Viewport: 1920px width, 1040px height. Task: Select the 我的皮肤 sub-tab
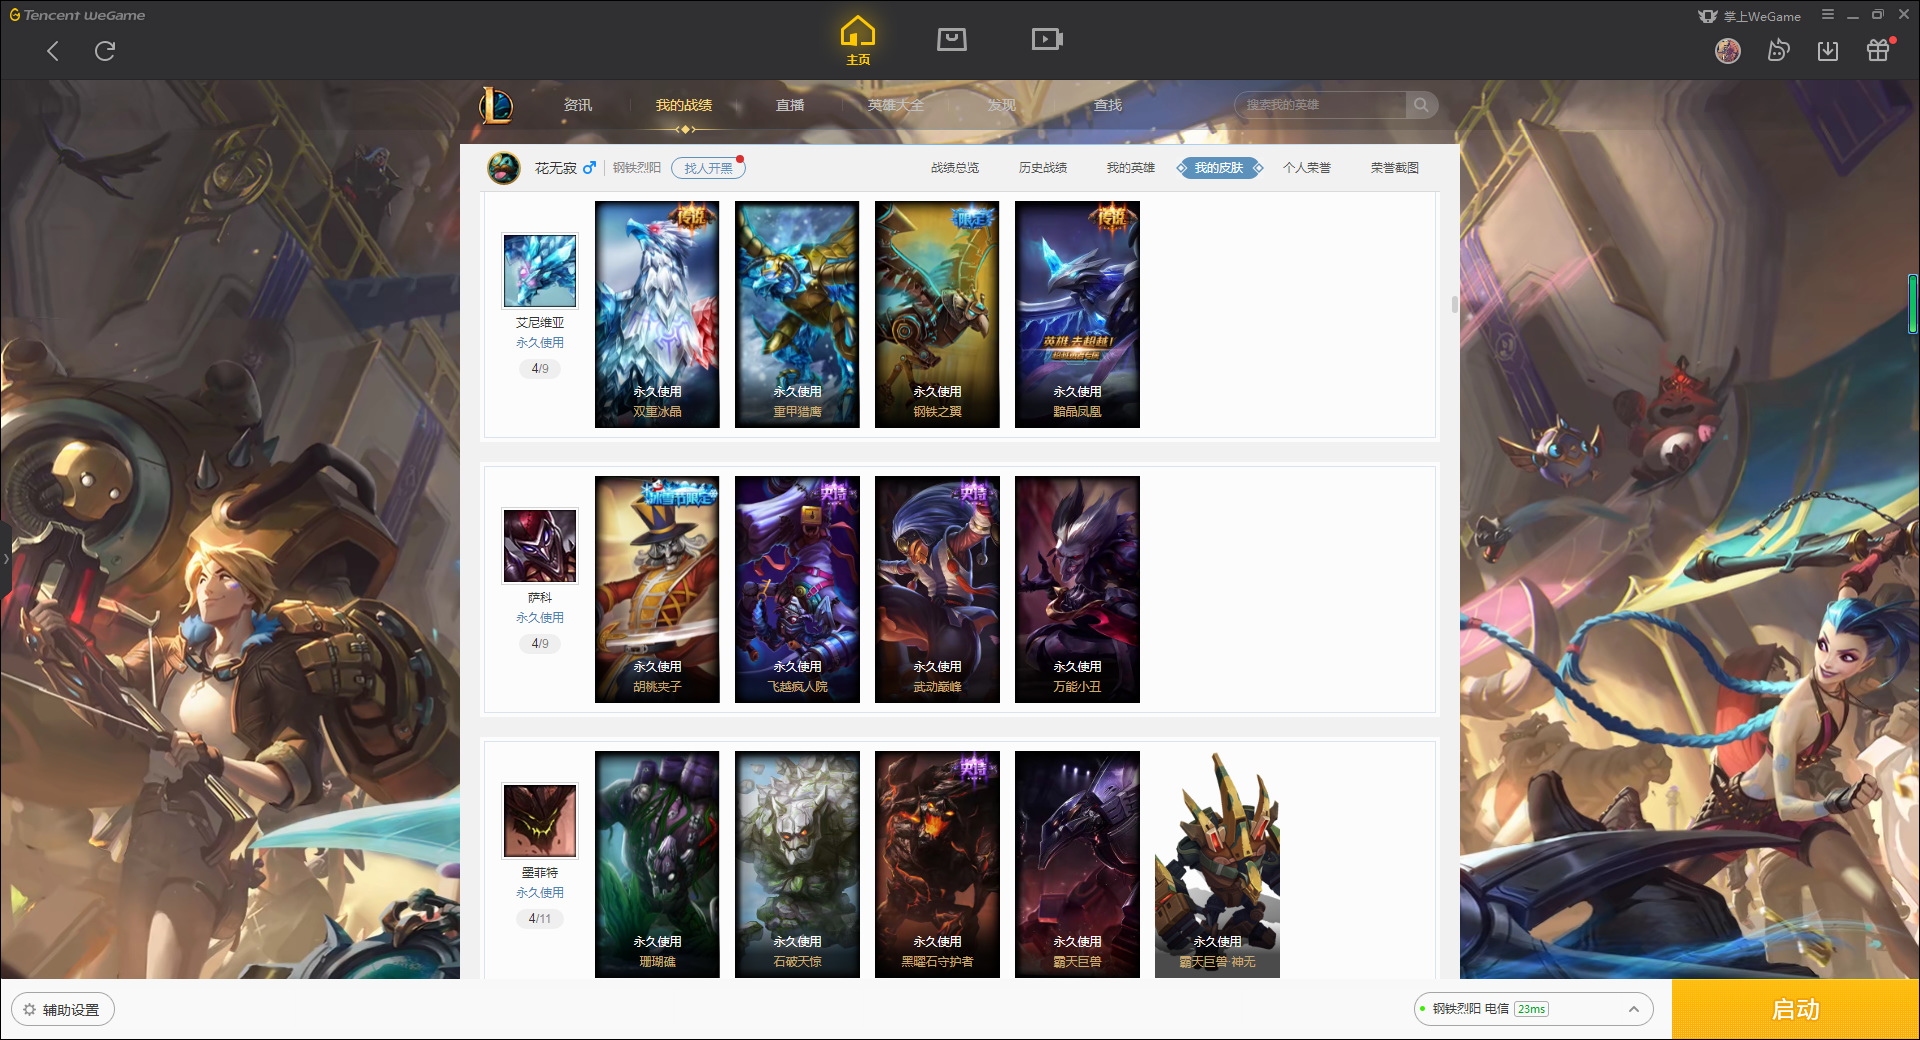[x=1219, y=168]
